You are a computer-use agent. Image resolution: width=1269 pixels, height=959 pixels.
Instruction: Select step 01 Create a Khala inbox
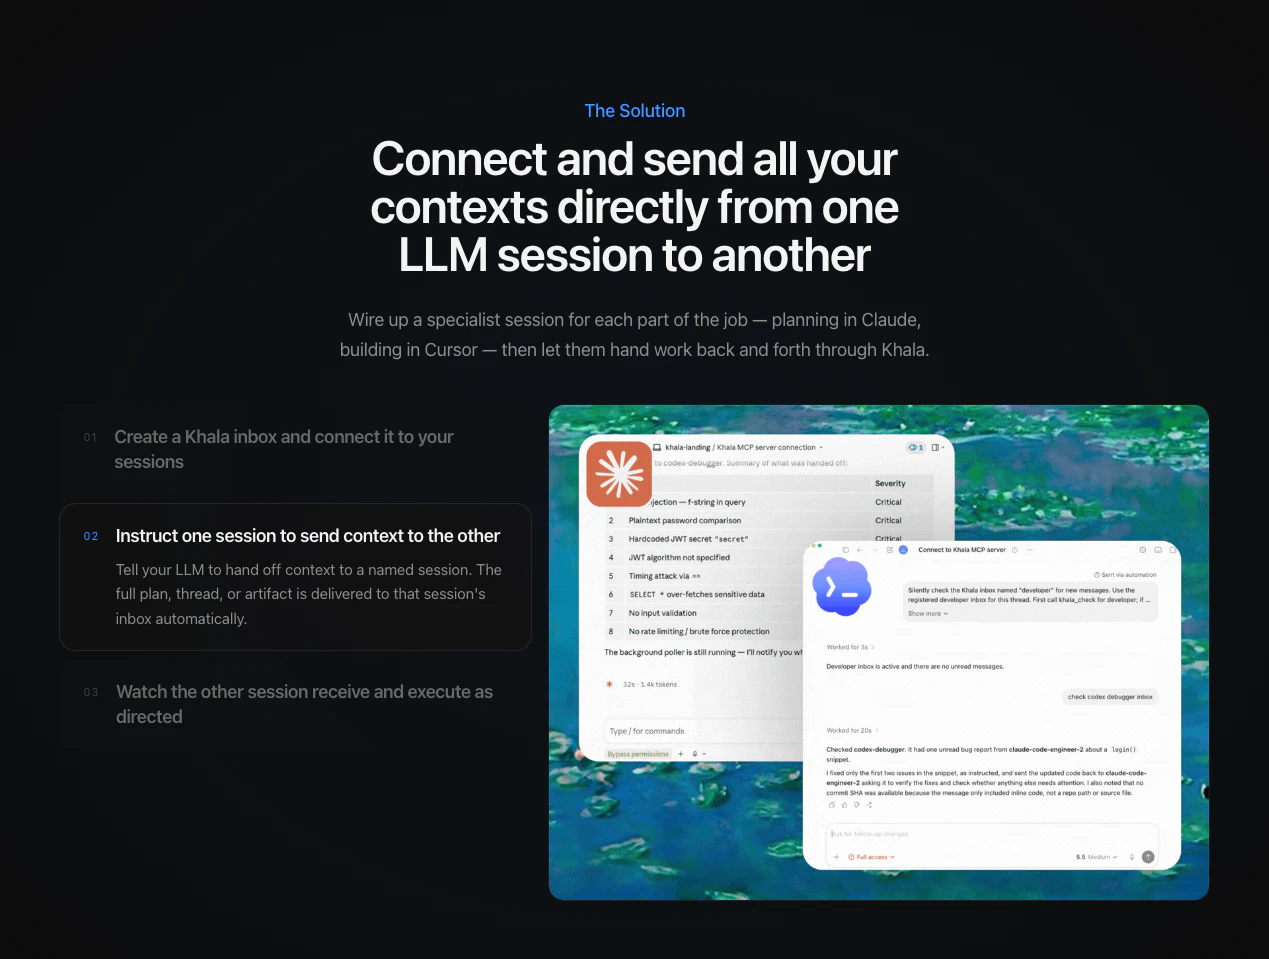click(x=295, y=449)
